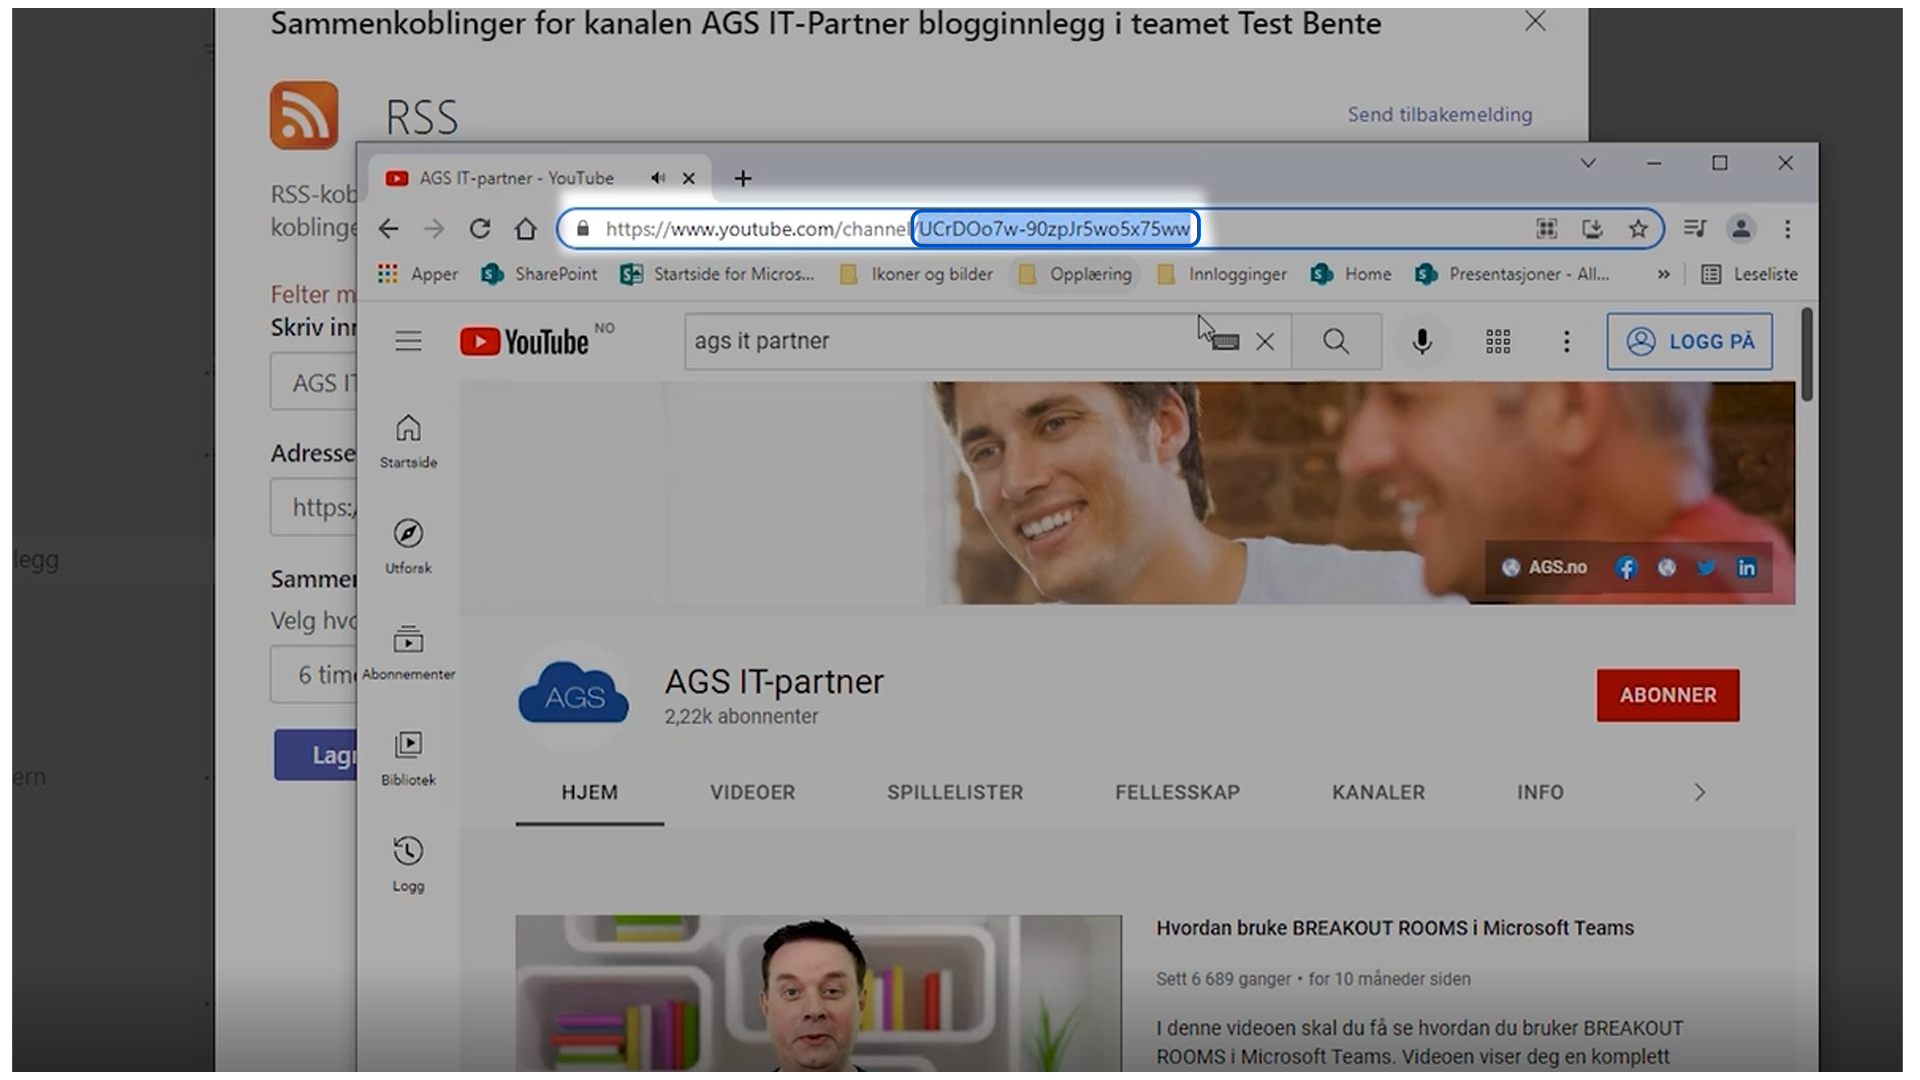Select the HJEM channel tab

tap(589, 793)
